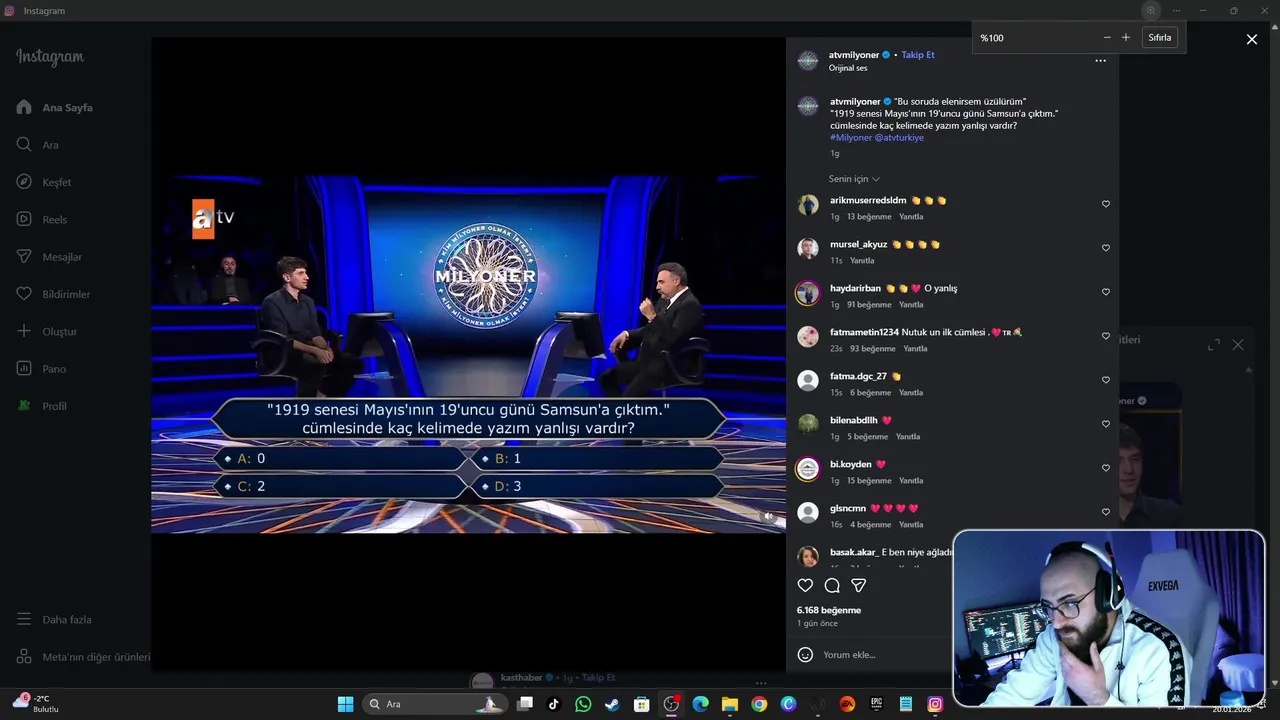Viewport: 1280px width, 720px height.
Task: Open Profil page from sidebar
Action: point(42,406)
